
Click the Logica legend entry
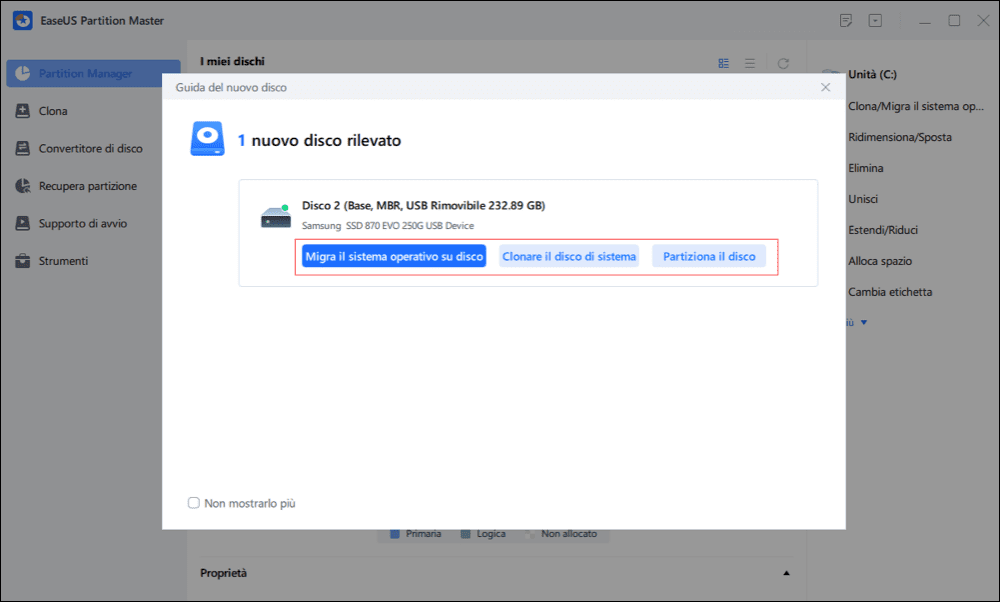click(483, 534)
